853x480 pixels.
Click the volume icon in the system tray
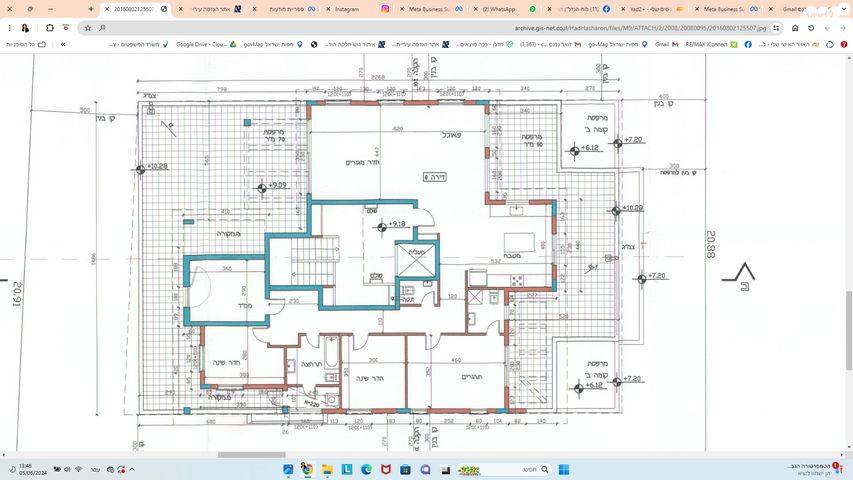[66, 469]
